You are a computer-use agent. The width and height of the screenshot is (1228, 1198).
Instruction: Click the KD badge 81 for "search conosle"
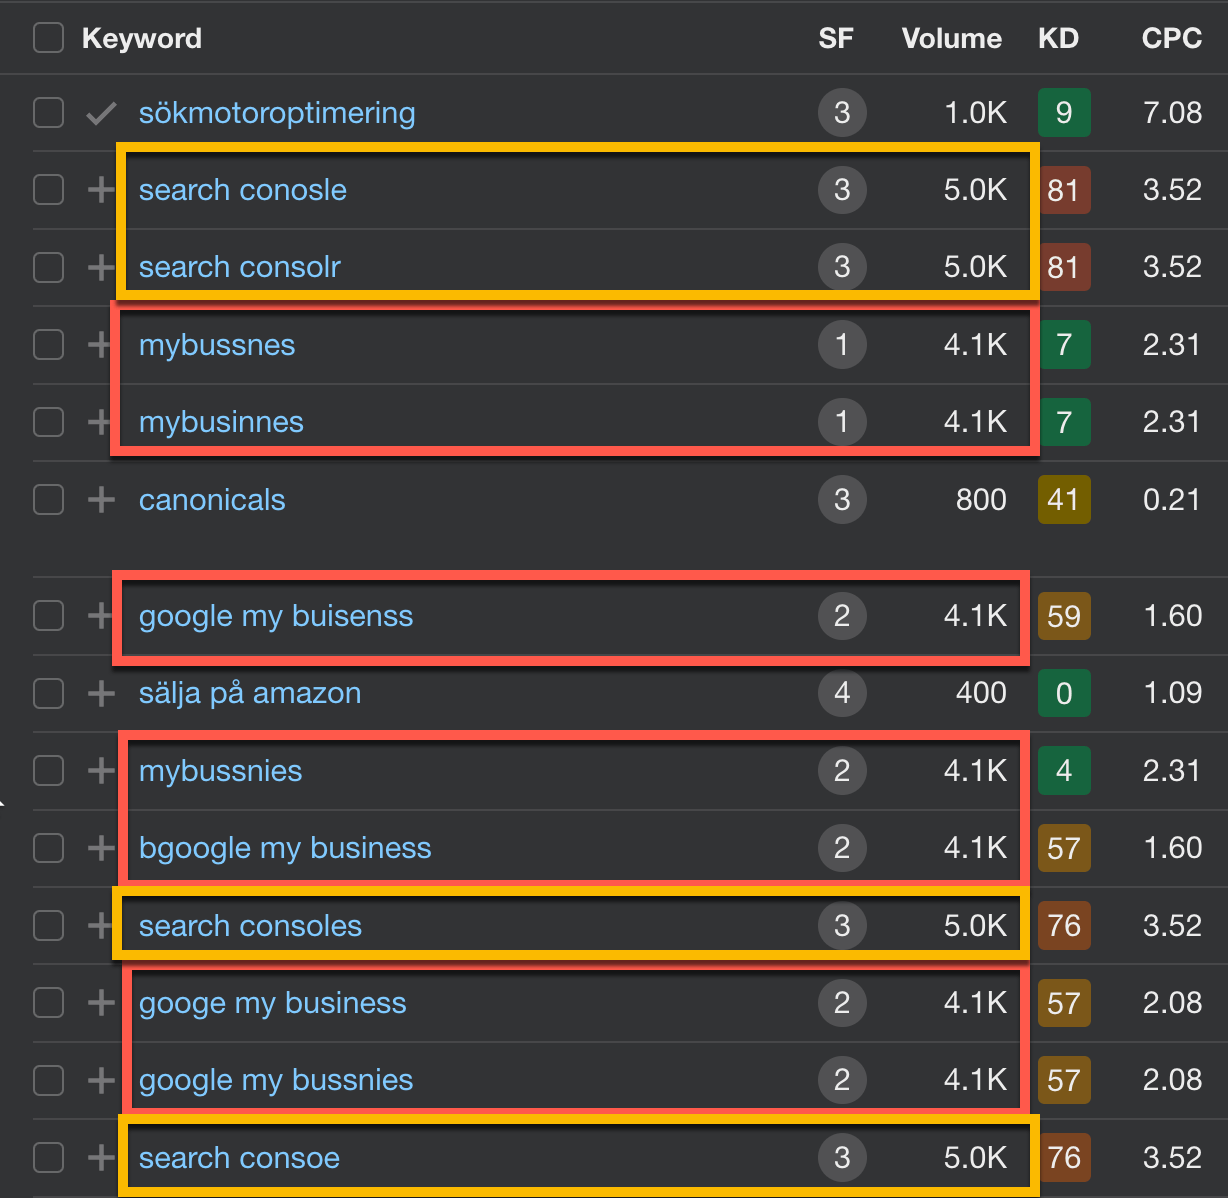tap(1064, 189)
